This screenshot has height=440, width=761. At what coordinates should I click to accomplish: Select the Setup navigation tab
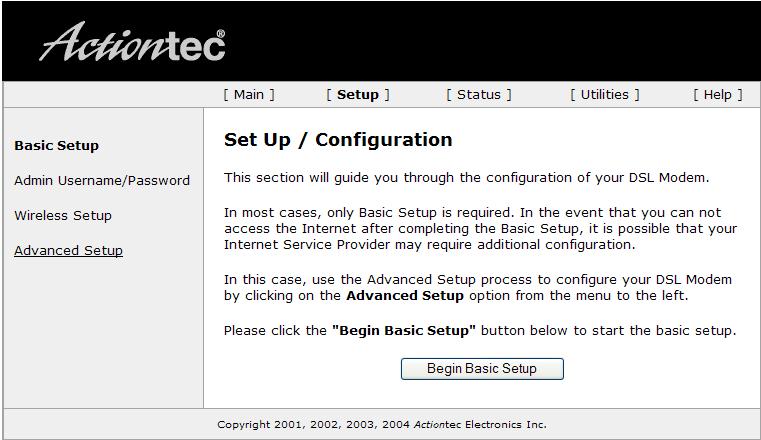358,95
